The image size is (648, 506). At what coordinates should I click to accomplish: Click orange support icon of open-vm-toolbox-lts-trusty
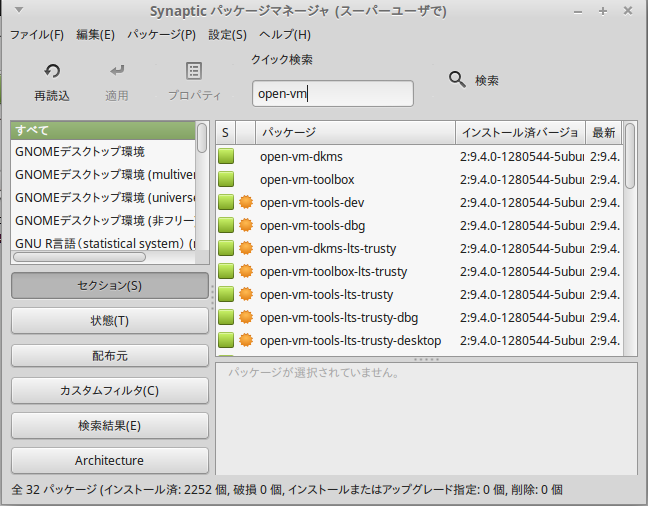click(x=246, y=271)
